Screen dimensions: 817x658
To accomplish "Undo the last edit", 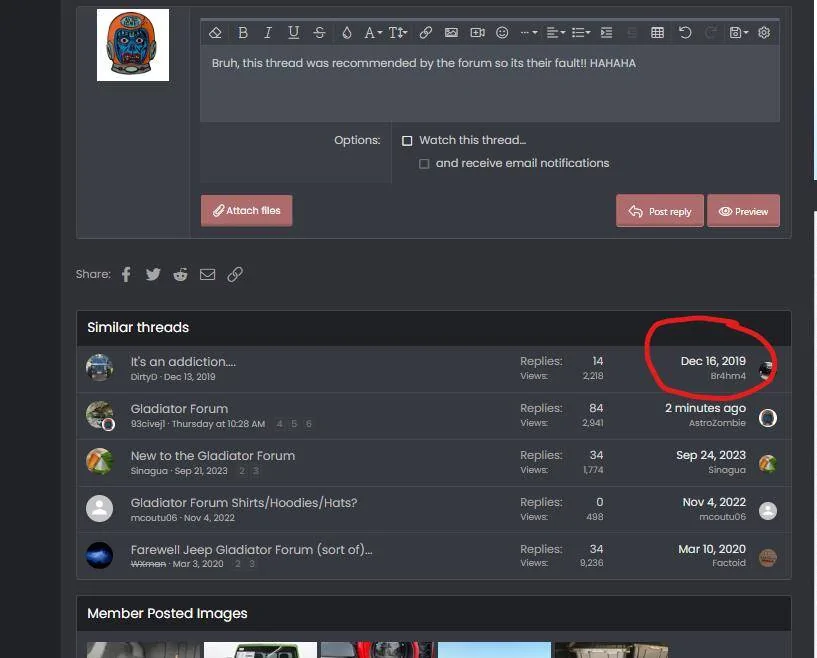I will point(685,33).
